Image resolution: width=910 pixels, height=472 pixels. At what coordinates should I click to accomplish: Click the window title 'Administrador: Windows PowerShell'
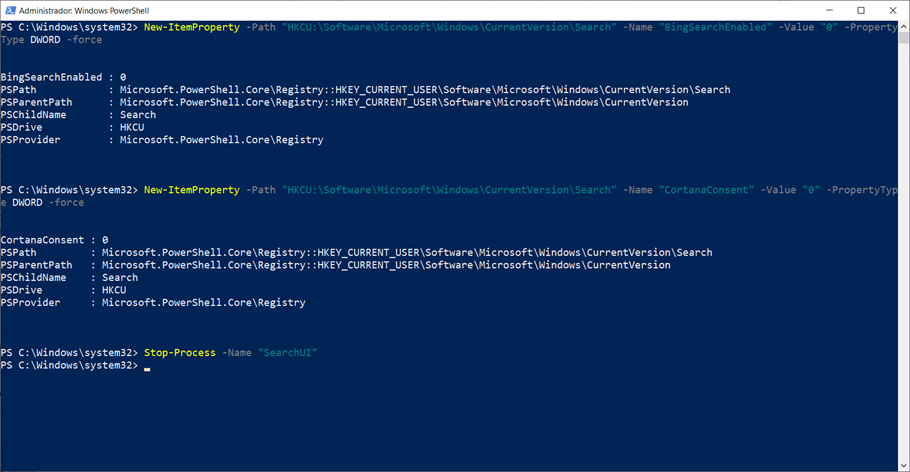coord(84,10)
